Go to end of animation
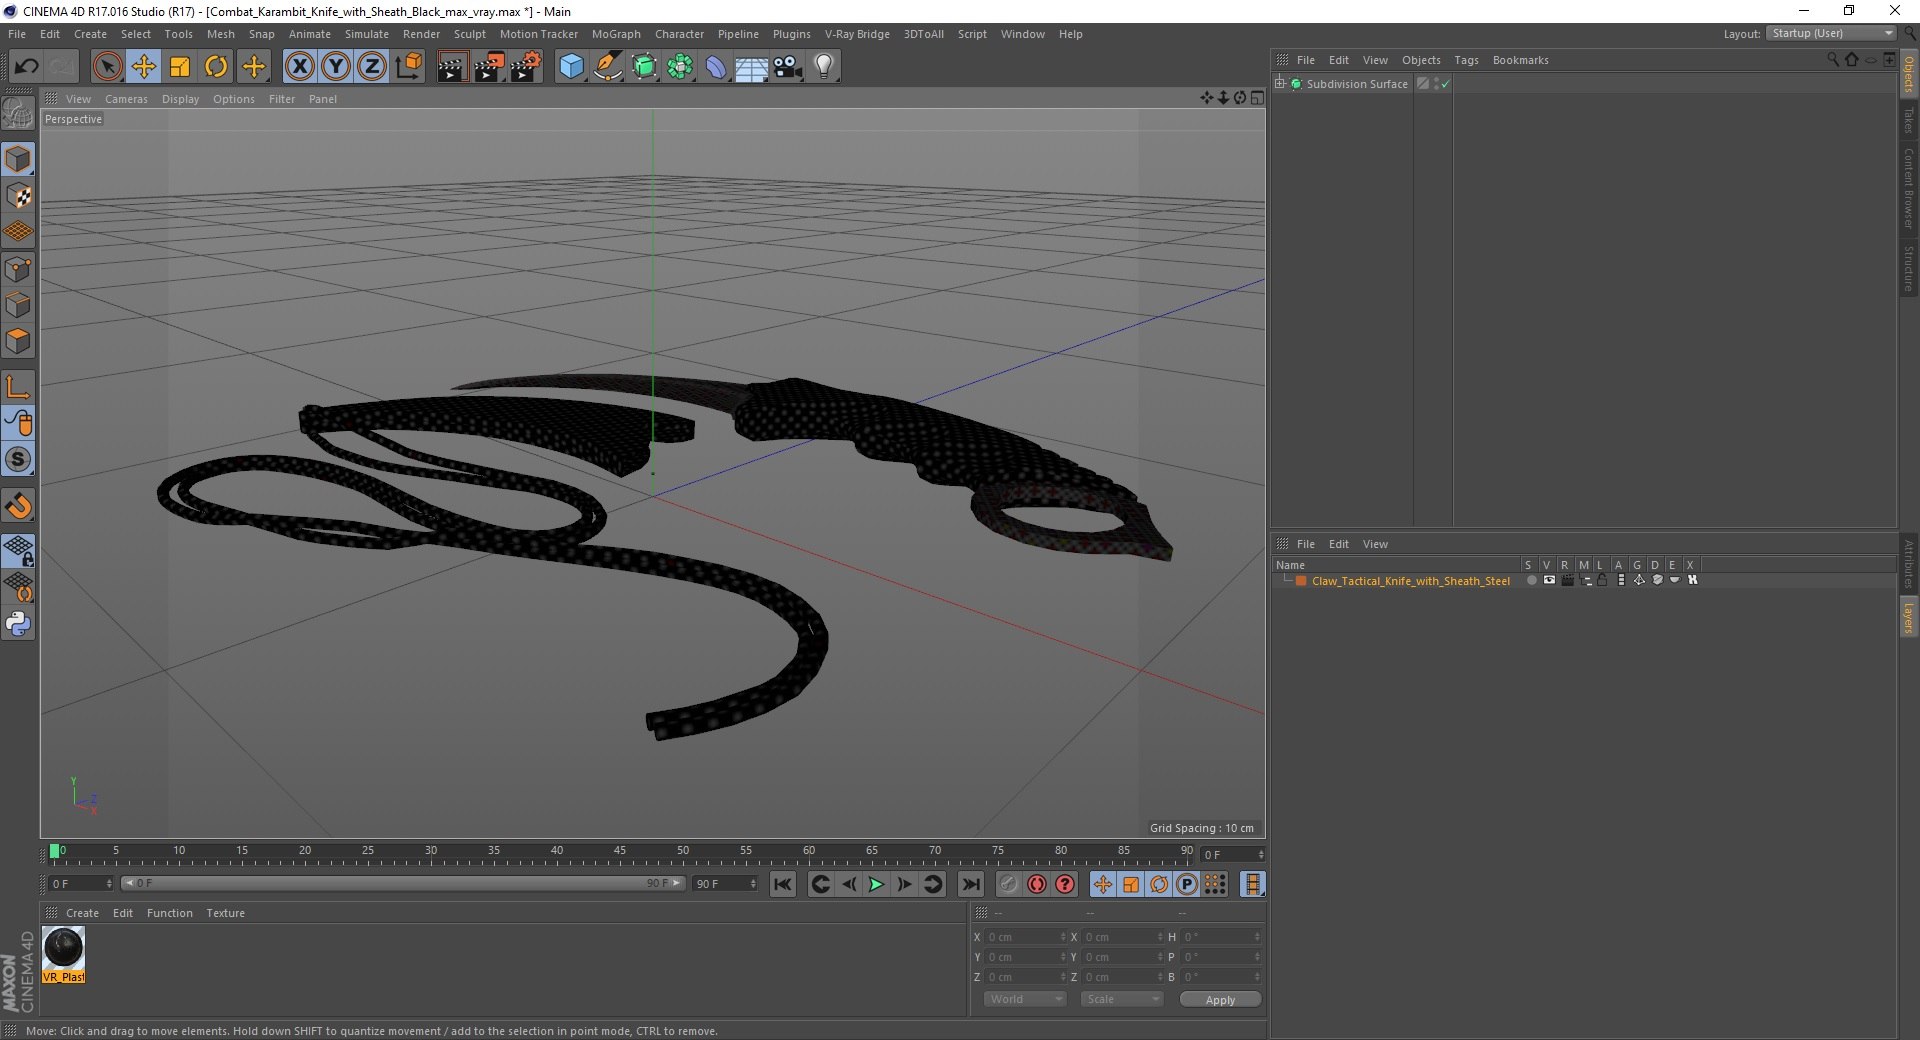The width and height of the screenshot is (1920, 1040). tap(970, 884)
